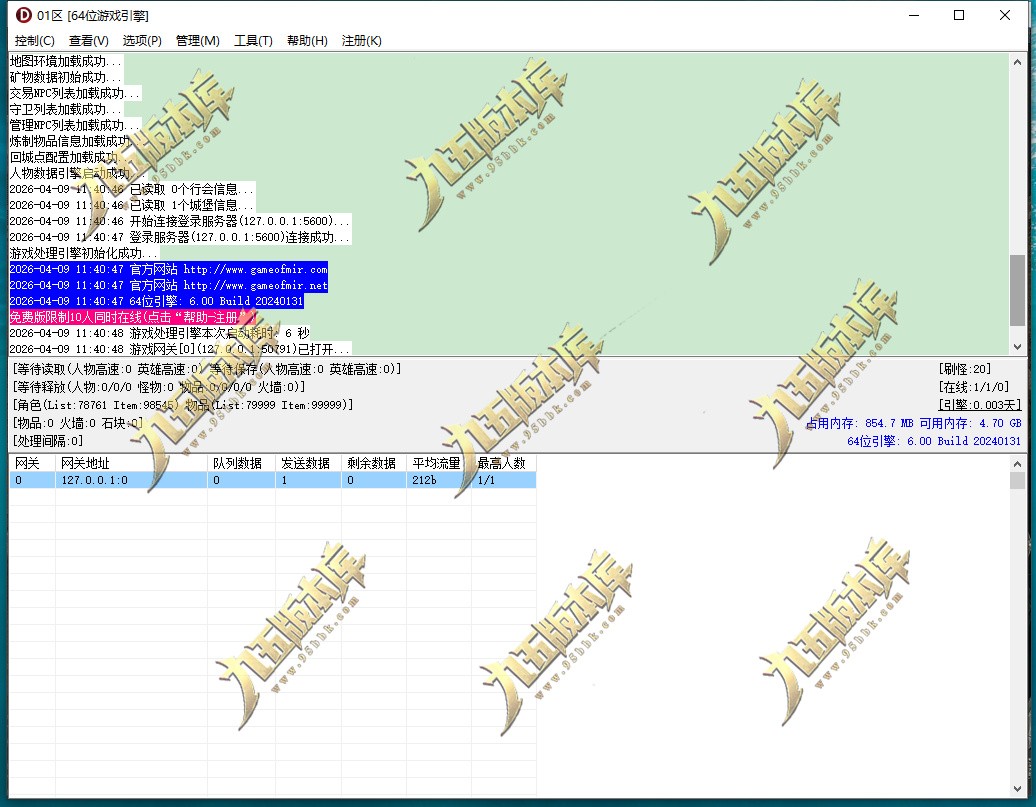Click the gameofmir.net official website log line
Image resolution: width=1036 pixels, height=807 pixels.
(168, 285)
